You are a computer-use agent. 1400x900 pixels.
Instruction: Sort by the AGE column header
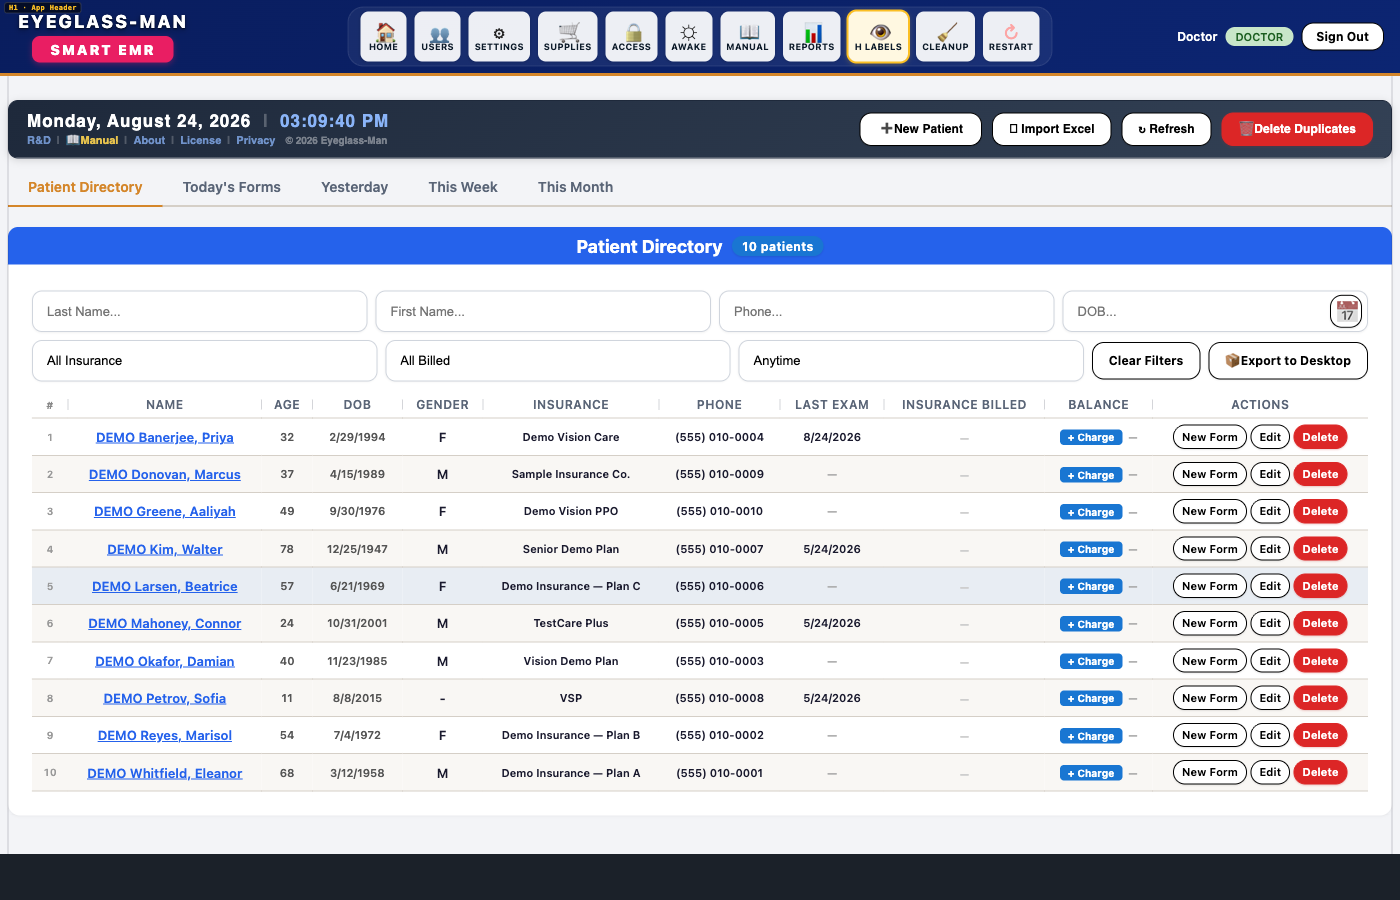(287, 405)
